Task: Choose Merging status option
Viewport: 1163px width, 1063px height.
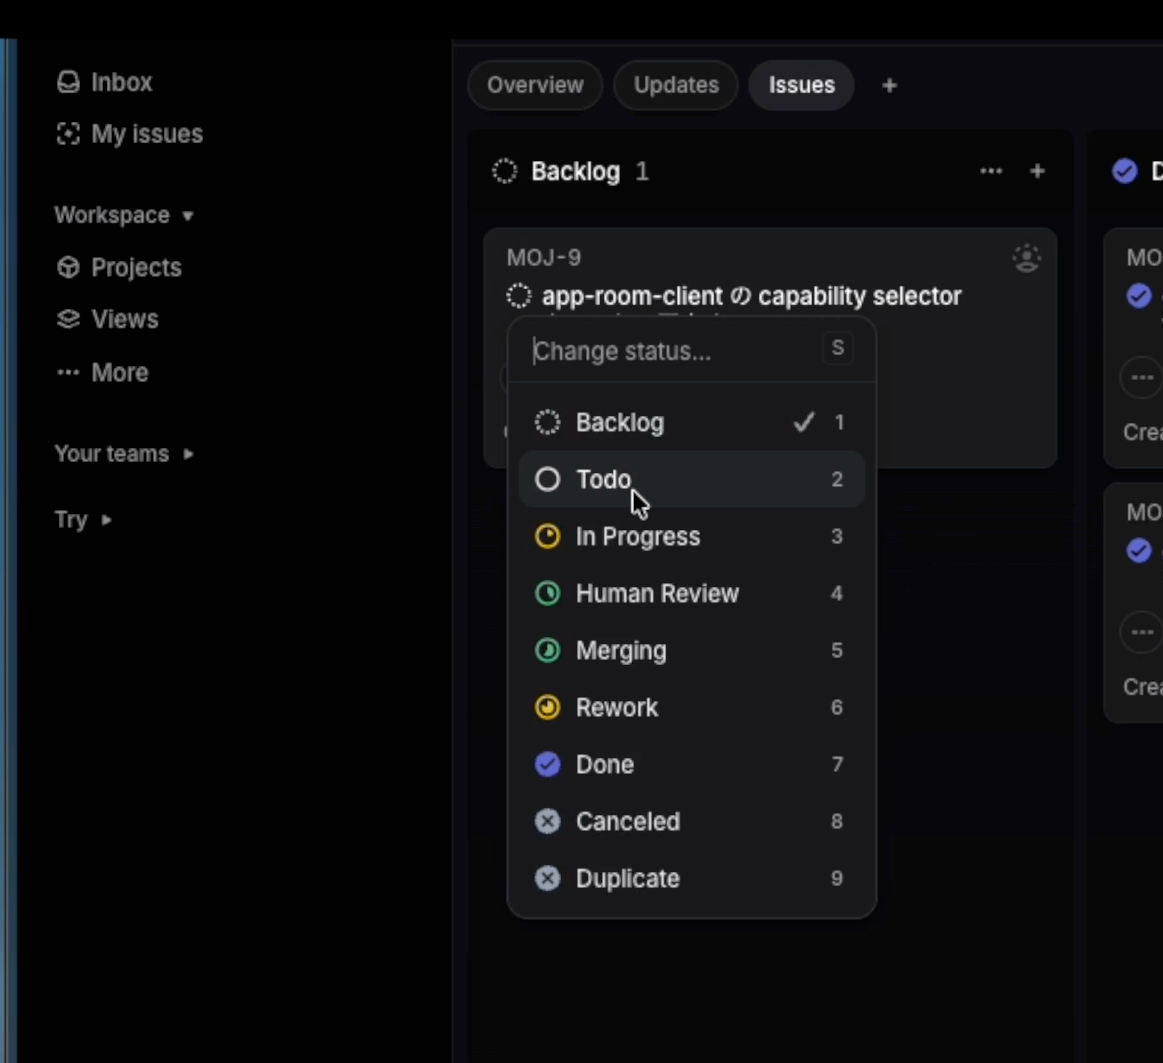Action: point(691,651)
